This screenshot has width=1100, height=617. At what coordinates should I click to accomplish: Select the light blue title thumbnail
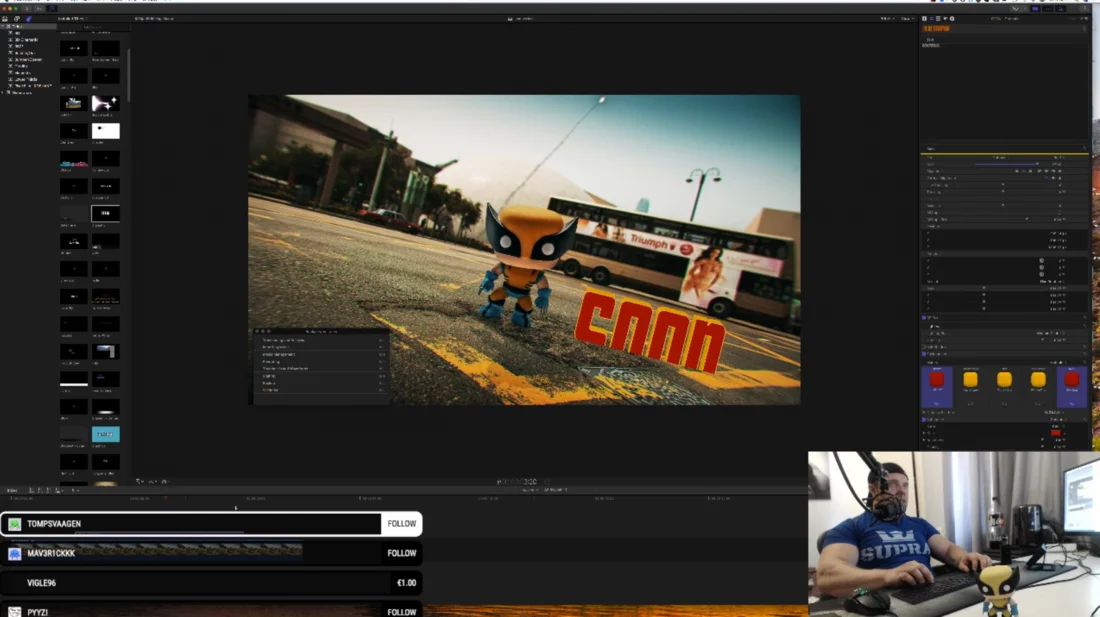click(x=105, y=434)
